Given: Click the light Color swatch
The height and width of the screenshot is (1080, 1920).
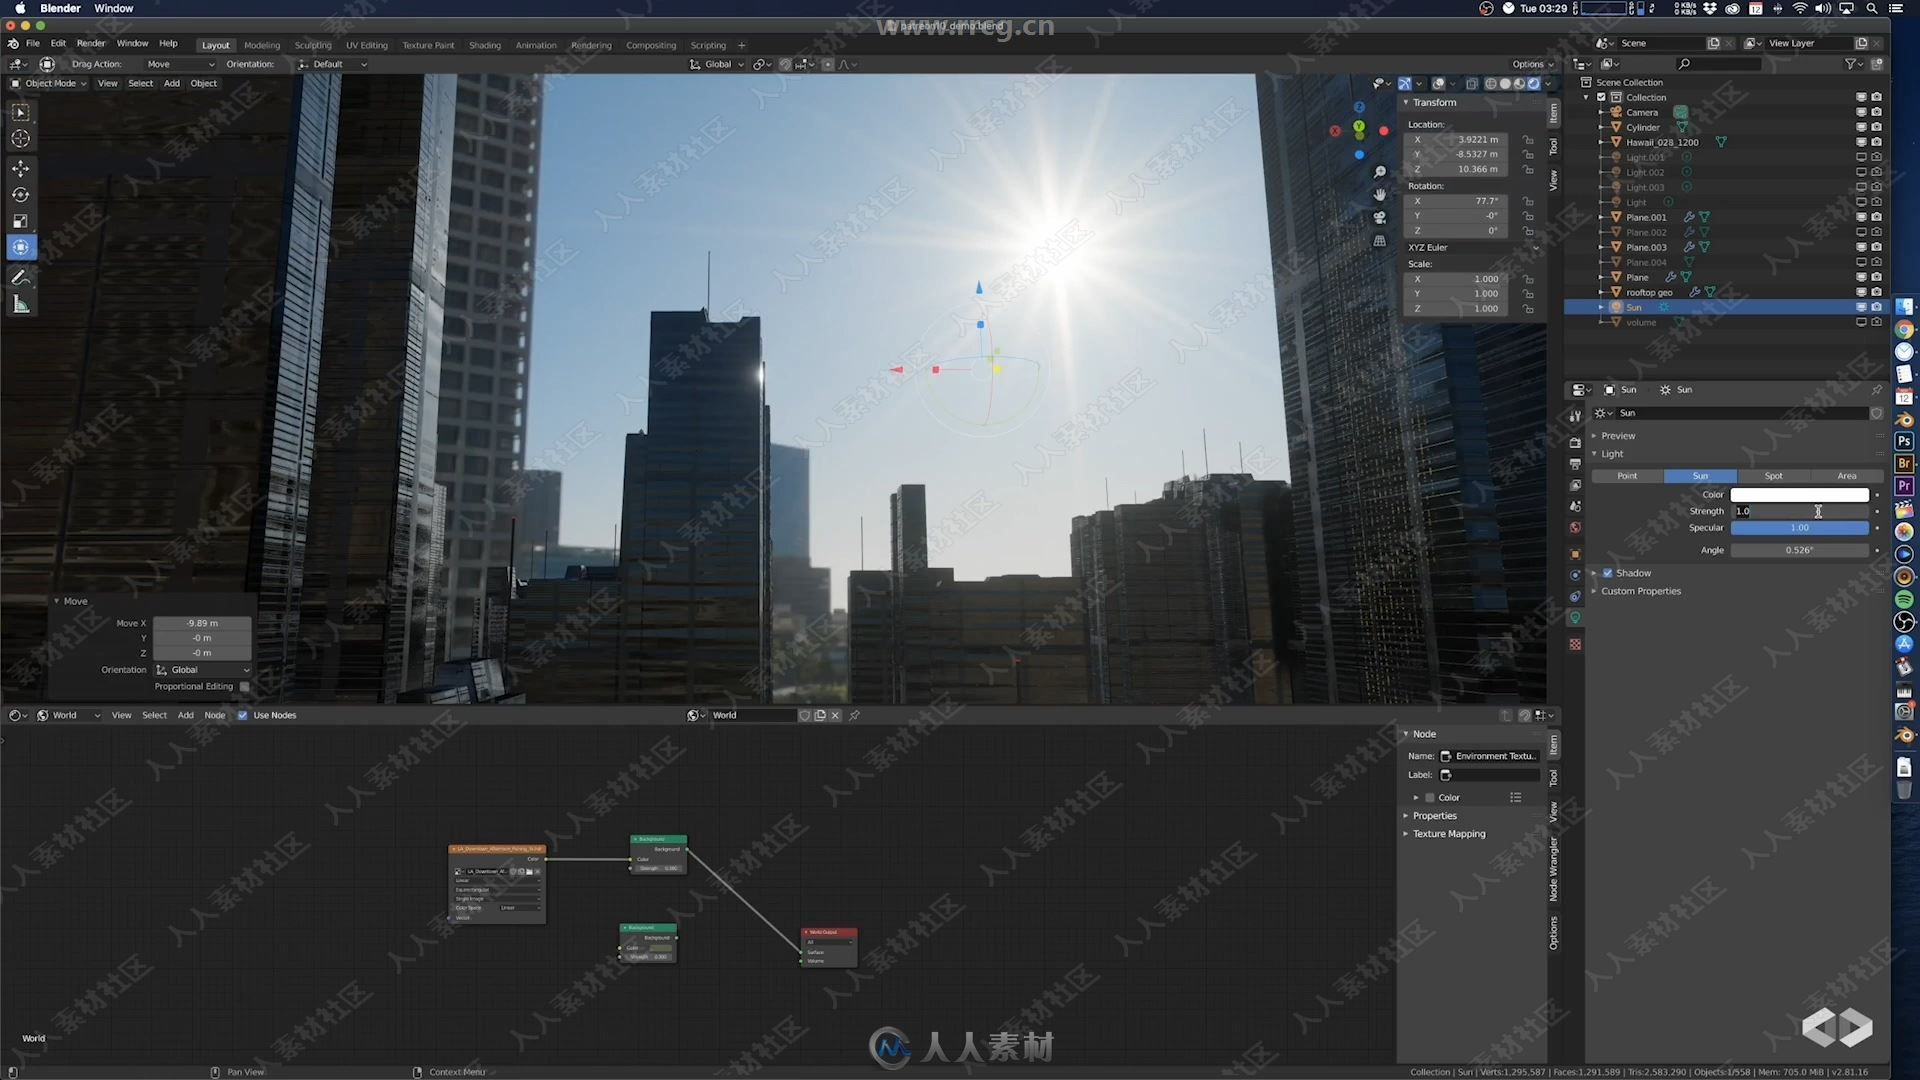Looking at the screenshot, I should click(1799, 495).
